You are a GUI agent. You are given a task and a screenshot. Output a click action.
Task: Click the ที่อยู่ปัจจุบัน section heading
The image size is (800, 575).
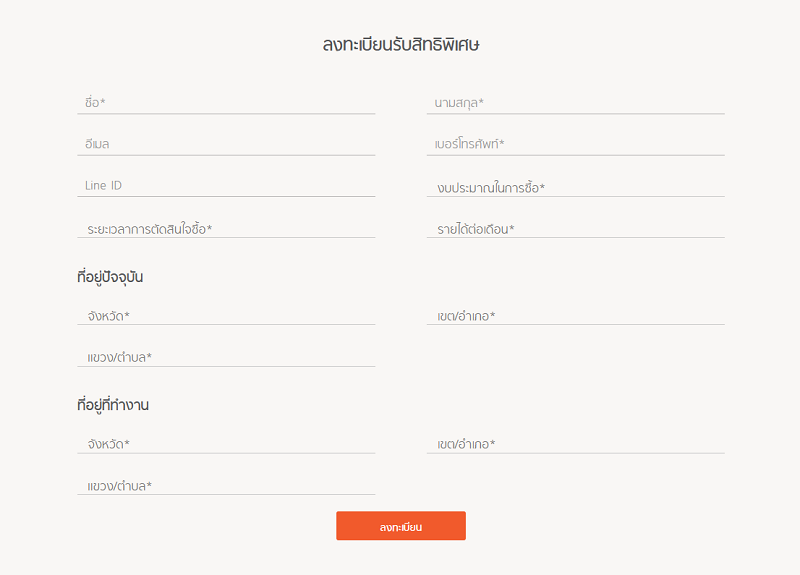[x=110, y=277]
